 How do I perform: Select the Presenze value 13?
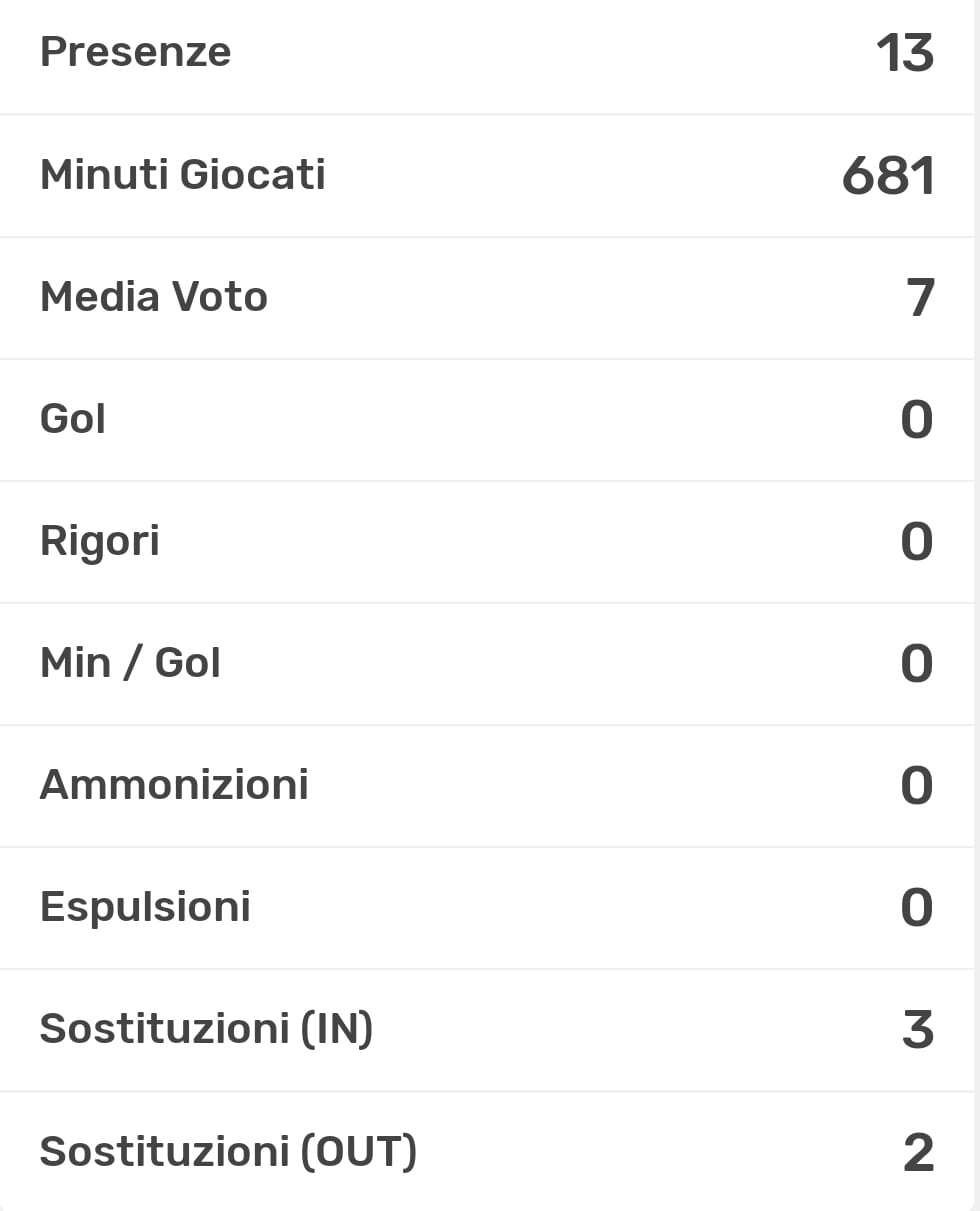pos(904,53)
